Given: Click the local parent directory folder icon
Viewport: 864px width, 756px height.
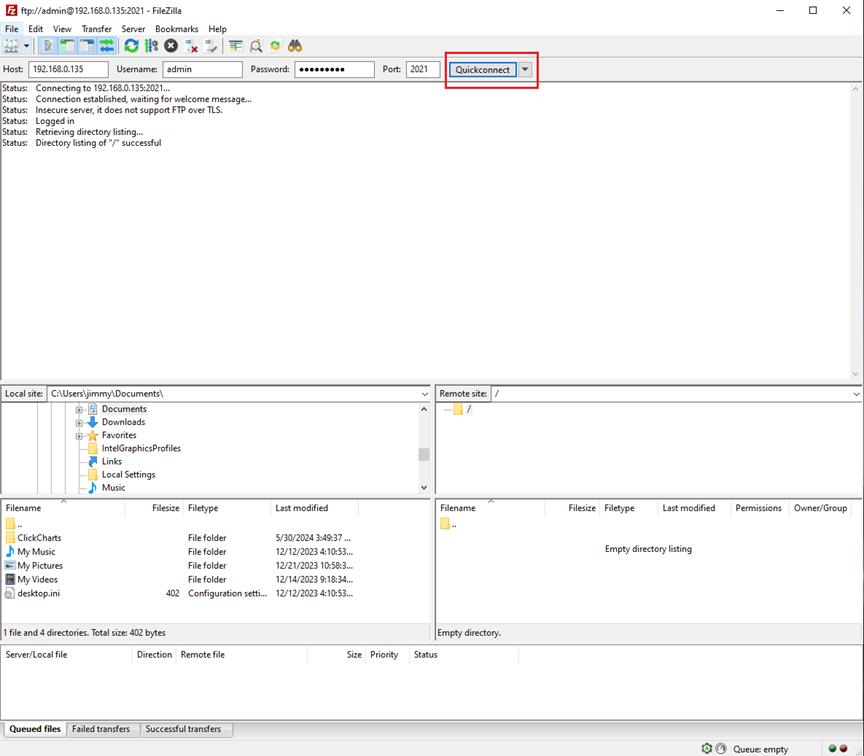Looking at the screenshot, I should pyautogui.click(x=10, y=524).
